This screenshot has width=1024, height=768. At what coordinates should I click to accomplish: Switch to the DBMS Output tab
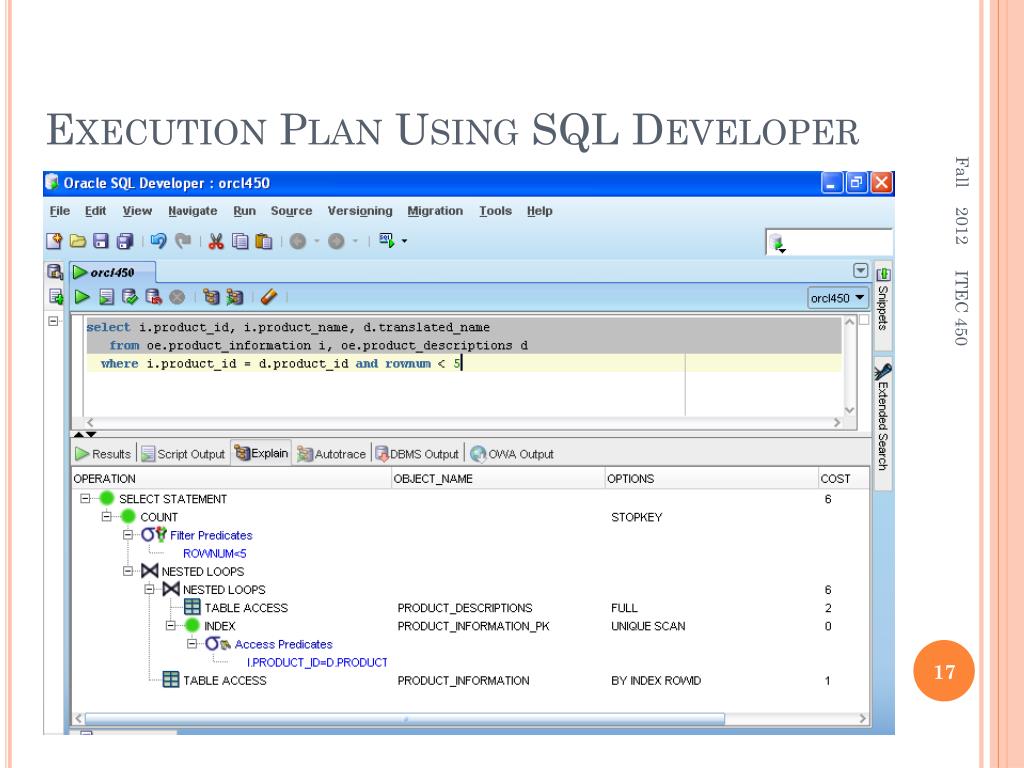tap(417, 454)
